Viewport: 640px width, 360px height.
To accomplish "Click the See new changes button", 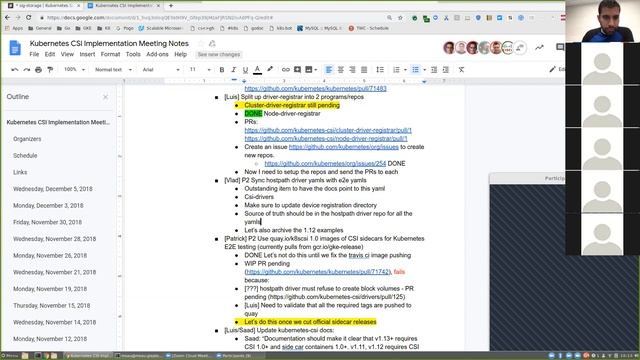I will [219, 54].
